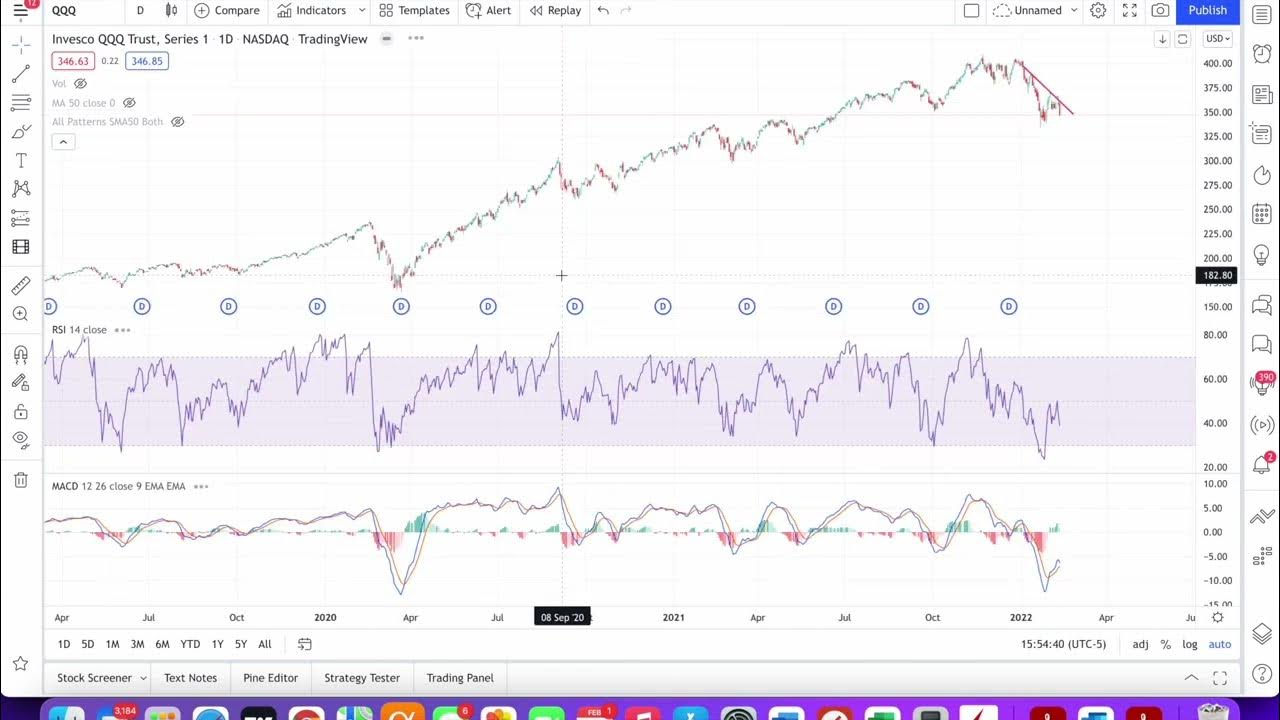1280x720 pixels.
Task: Toggle log scale mode
Action: coord(1190,644)
